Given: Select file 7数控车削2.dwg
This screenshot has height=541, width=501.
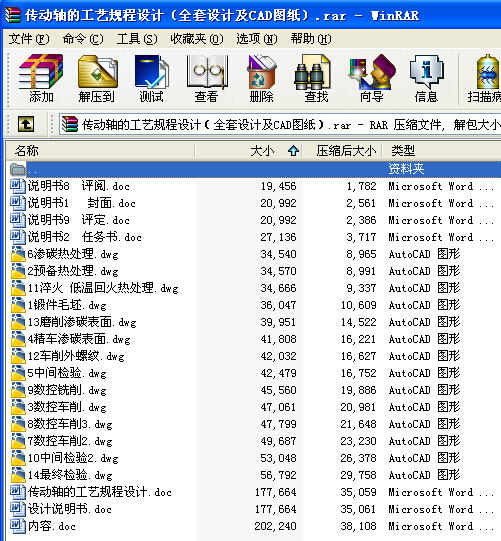Looking at the screenshot, I should tap(70, 441).
